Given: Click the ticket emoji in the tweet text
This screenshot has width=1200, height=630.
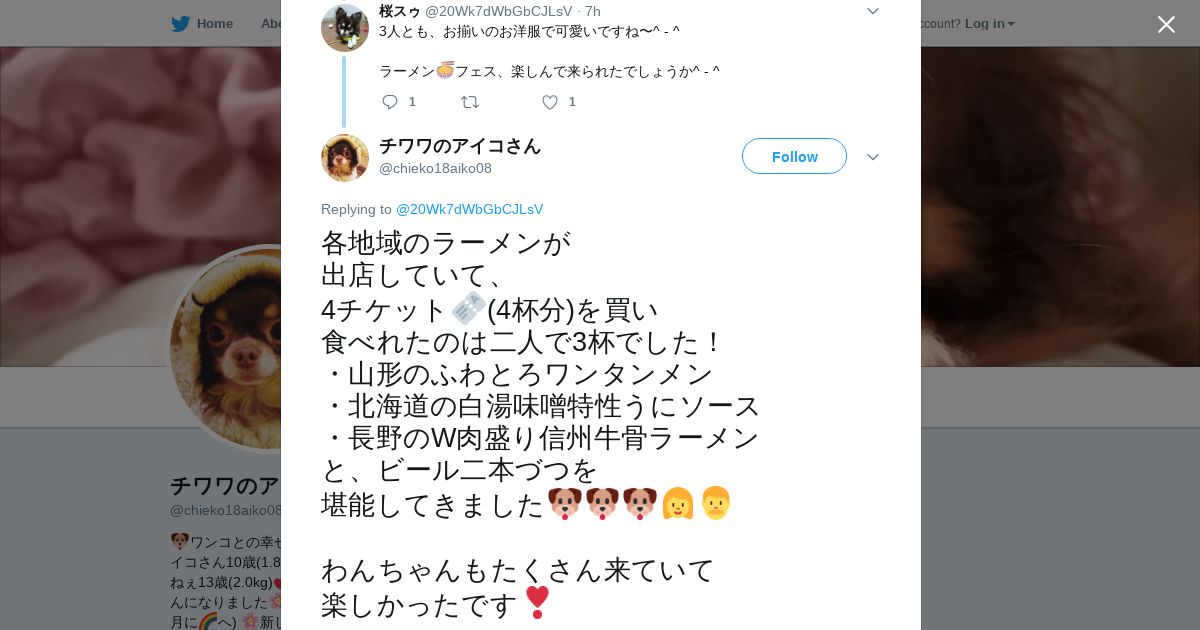Looking at the screenshot, I should [468, 308].
